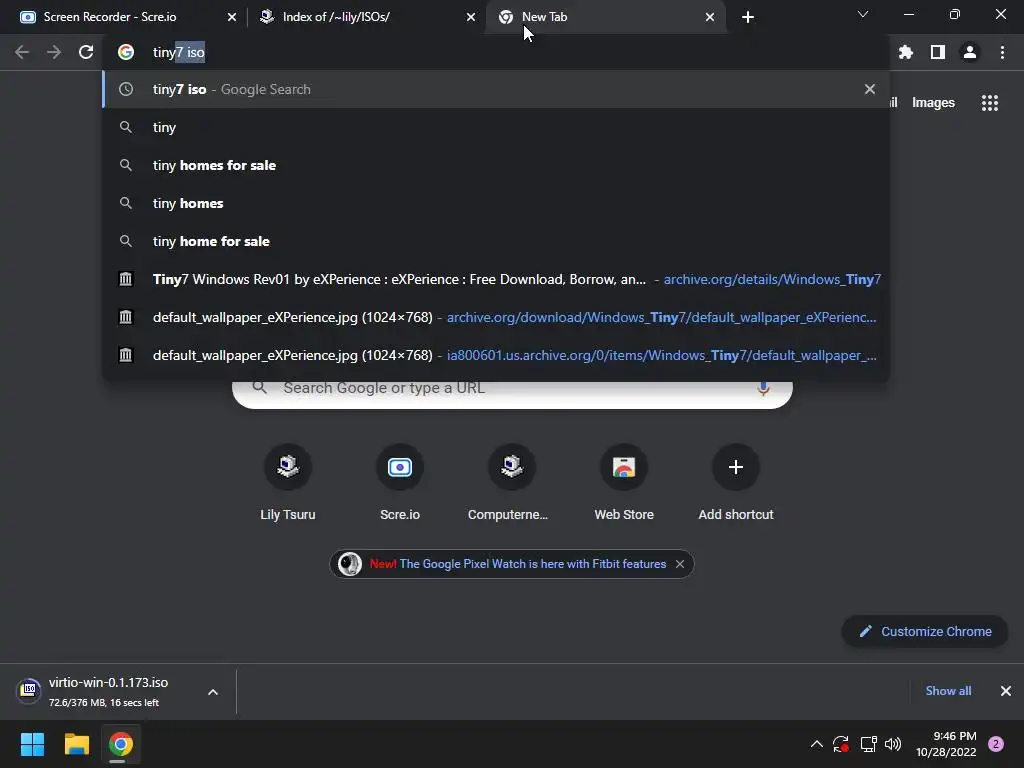Expand the virtio-win download options chevron
The height and width of the screenshot is (768, 1024).
(213, 692)
